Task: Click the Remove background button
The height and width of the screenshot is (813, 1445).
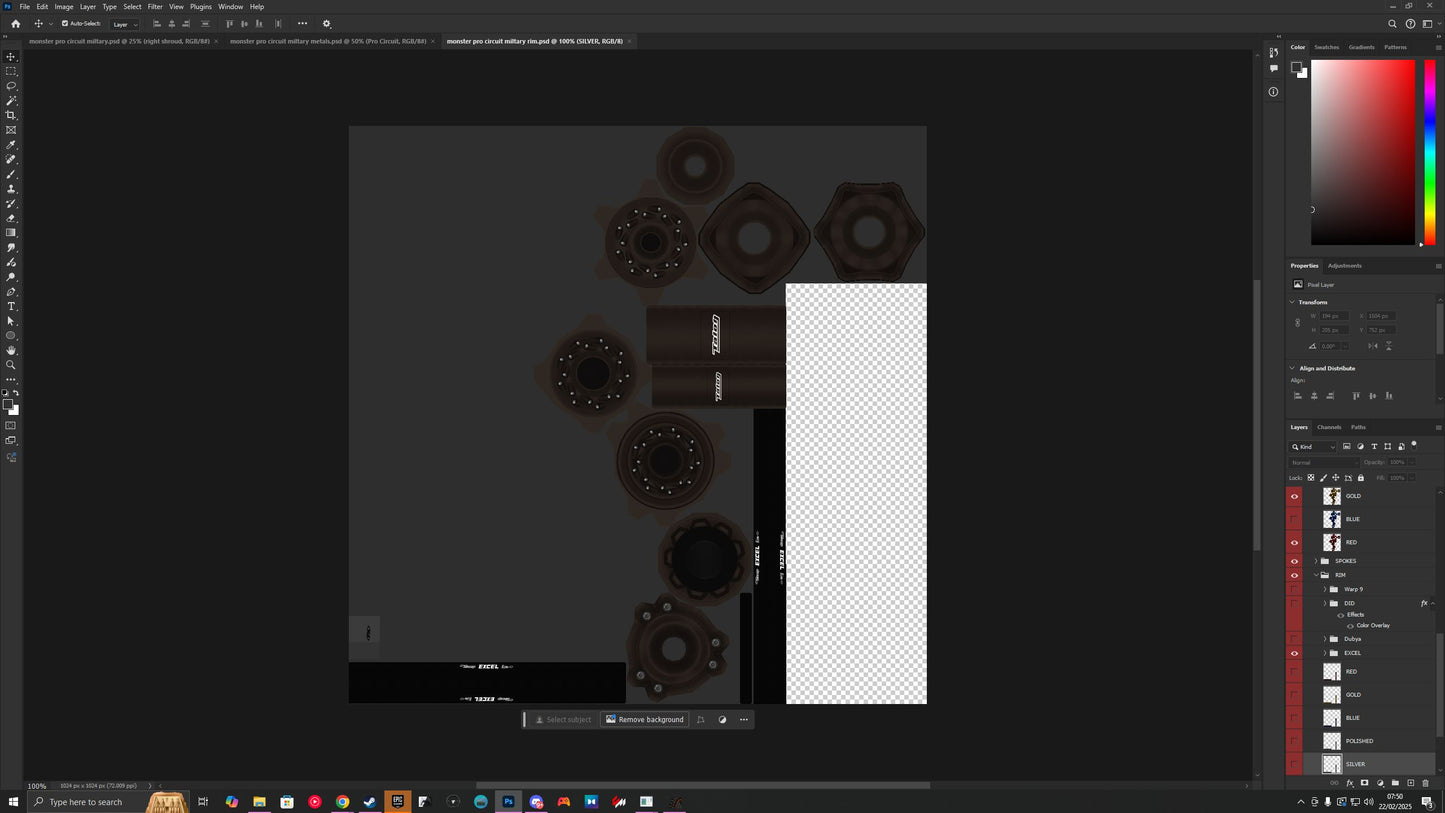Action: pyautogui.click(x=644, y=719)
